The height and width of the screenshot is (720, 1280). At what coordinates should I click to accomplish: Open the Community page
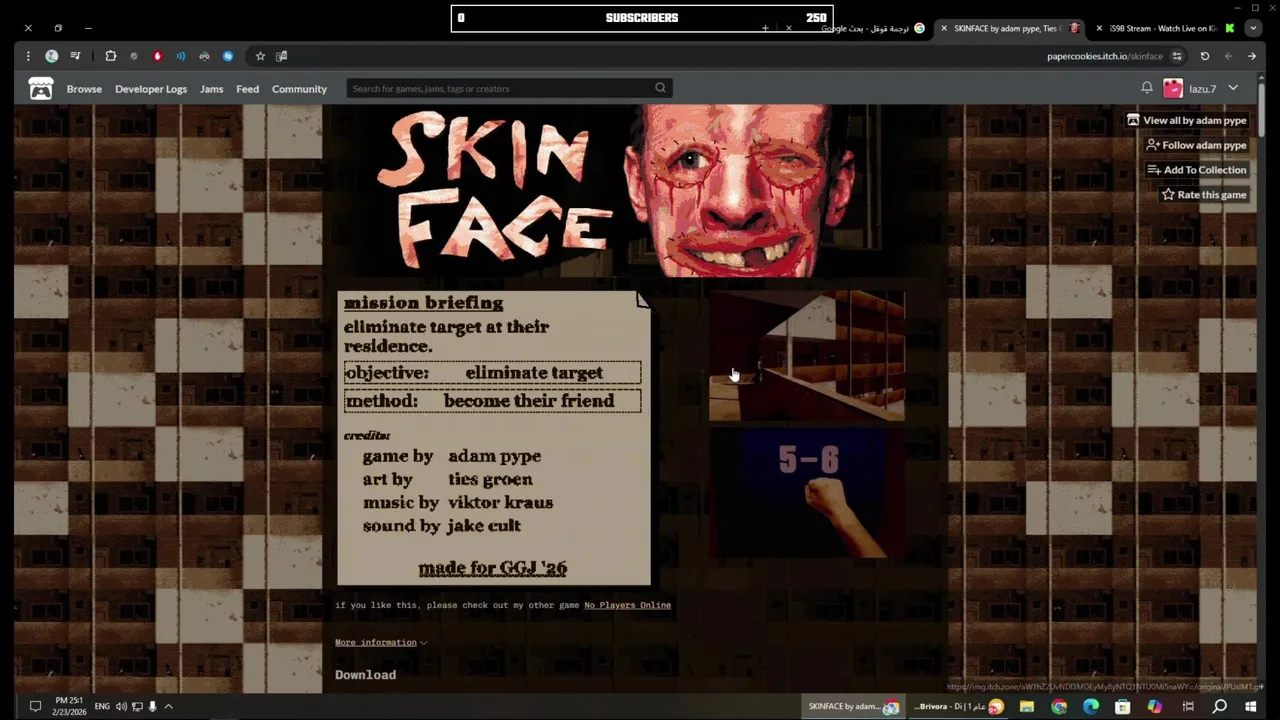click(299, 89)
